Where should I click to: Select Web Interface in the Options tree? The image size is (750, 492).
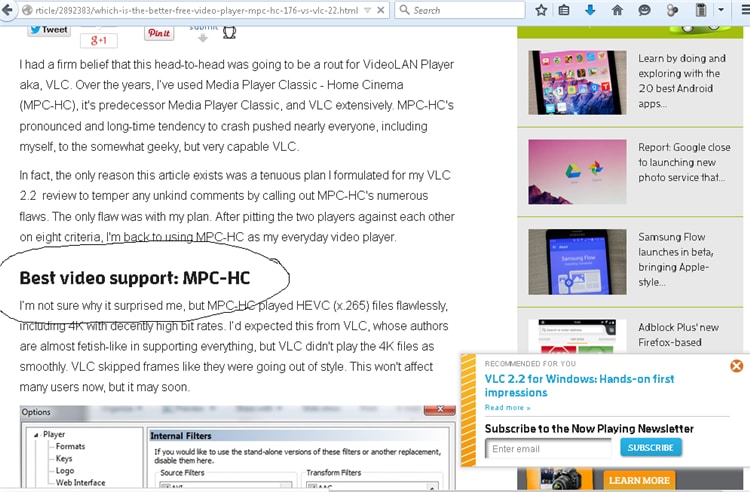[80, 482]
